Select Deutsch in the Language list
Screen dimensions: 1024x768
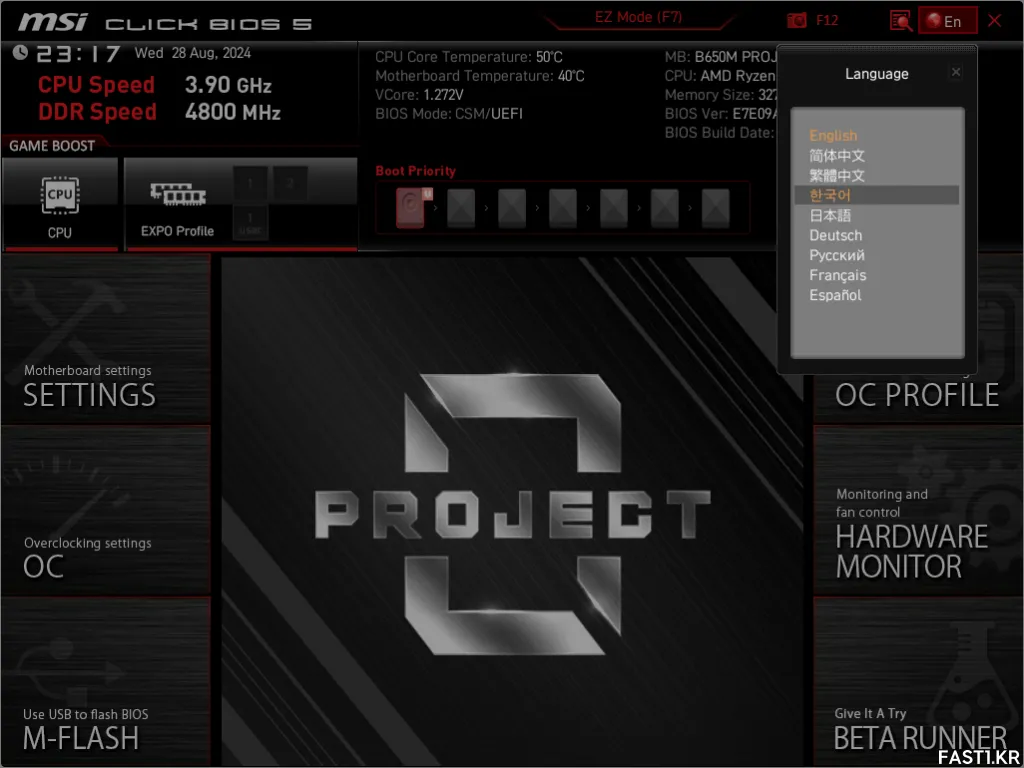pos(835,235)
